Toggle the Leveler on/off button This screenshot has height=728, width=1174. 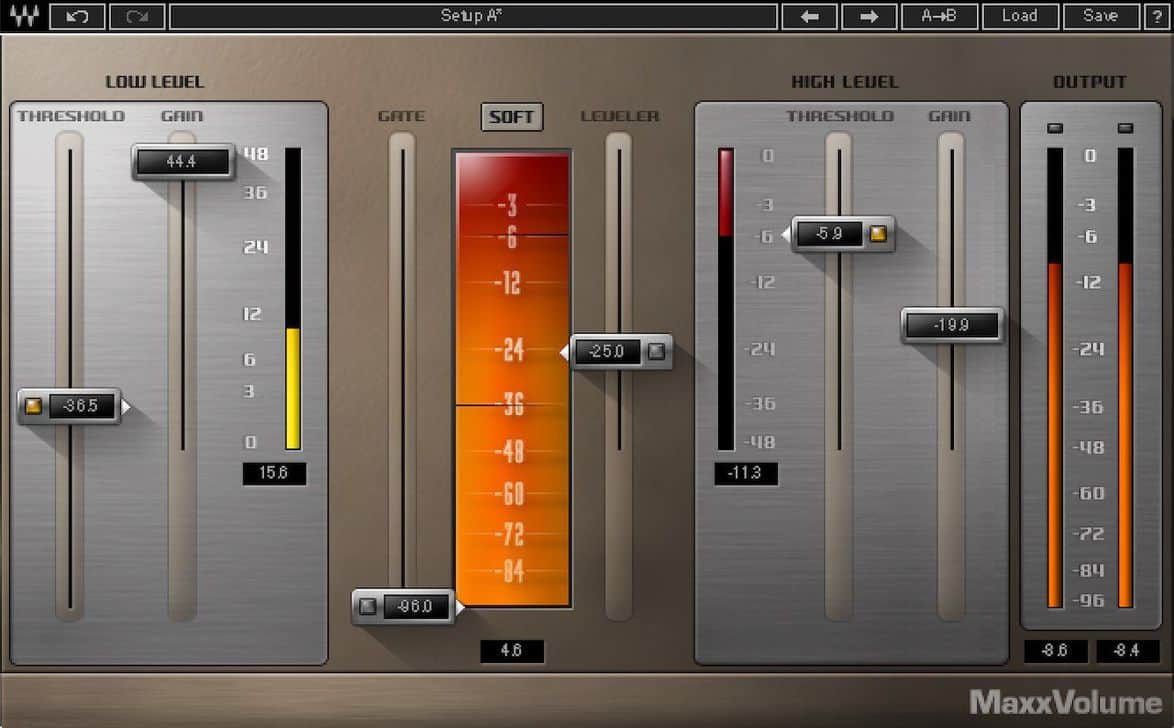point(656,351)
